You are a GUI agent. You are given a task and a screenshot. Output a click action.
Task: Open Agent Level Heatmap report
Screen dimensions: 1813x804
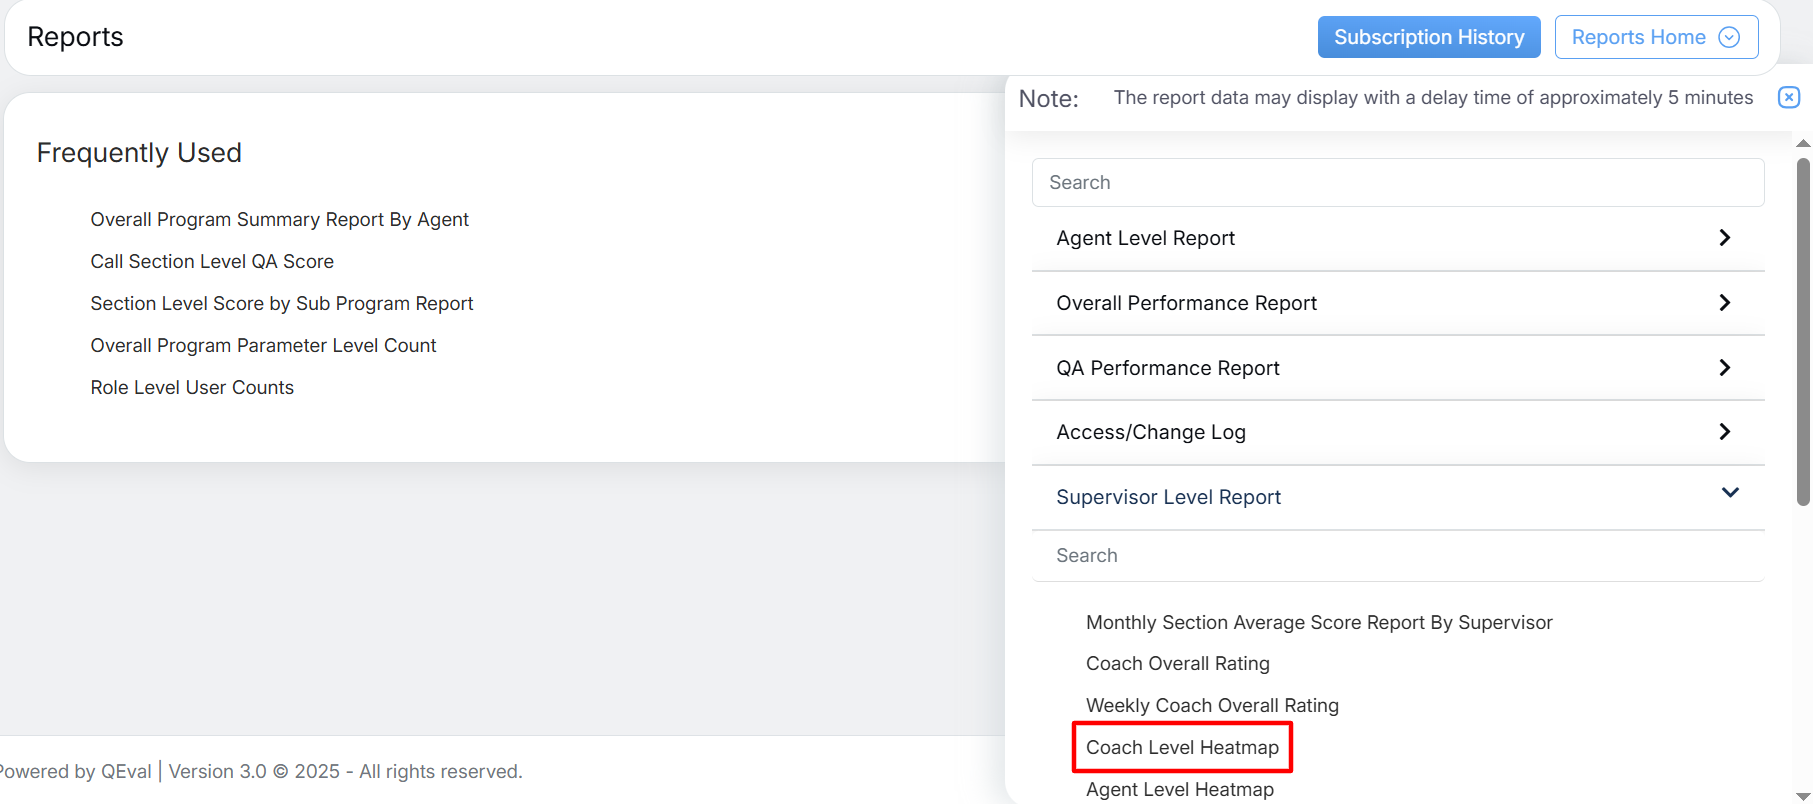1180,789
